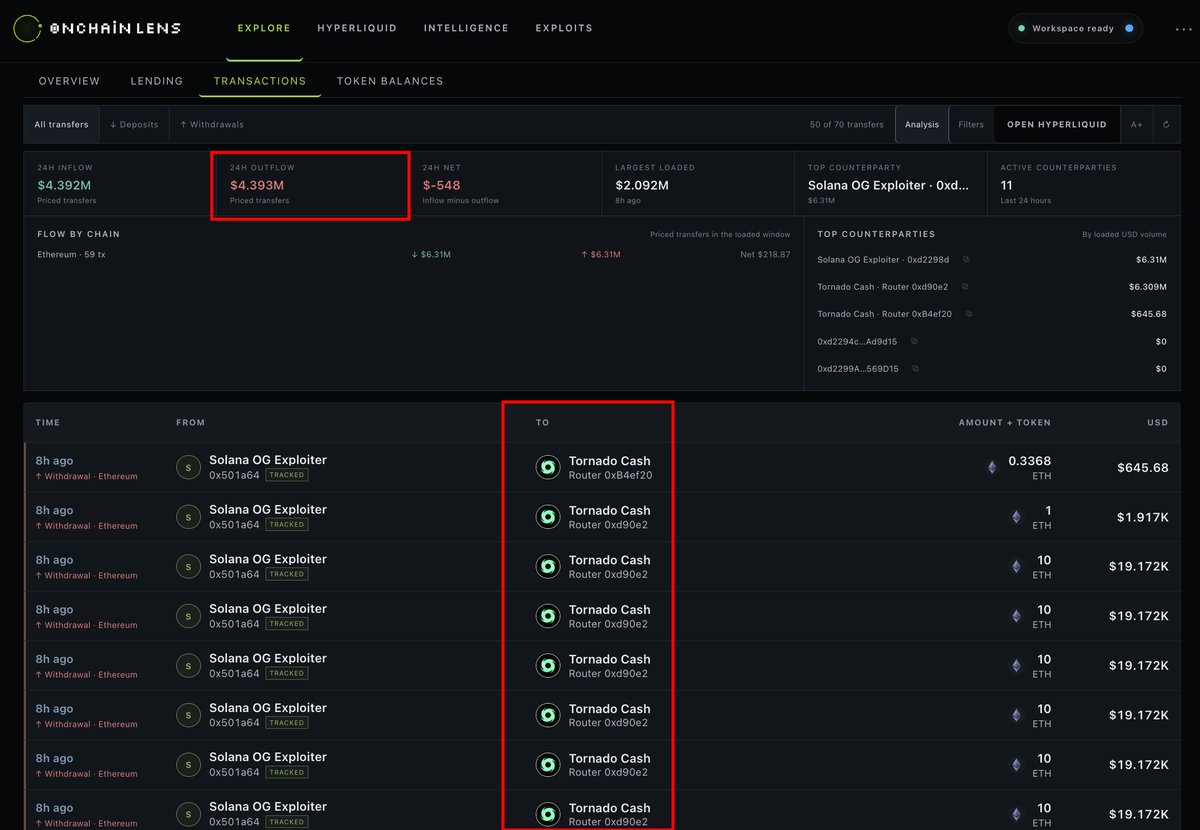Select the Transactions tab
The image size is (1200, 830).
(260, 81)
